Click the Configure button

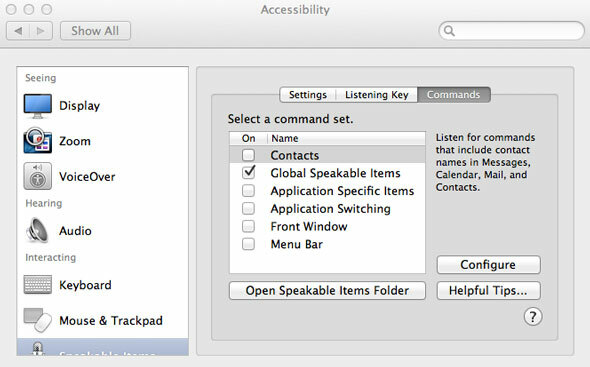(488, 265)
